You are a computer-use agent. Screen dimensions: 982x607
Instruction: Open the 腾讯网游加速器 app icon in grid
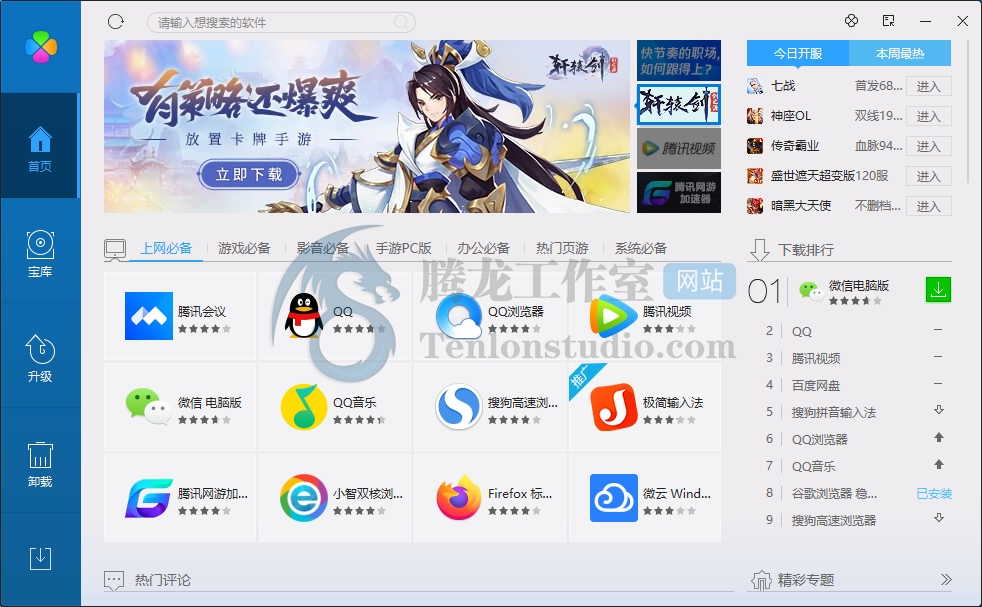coord(149,498)
